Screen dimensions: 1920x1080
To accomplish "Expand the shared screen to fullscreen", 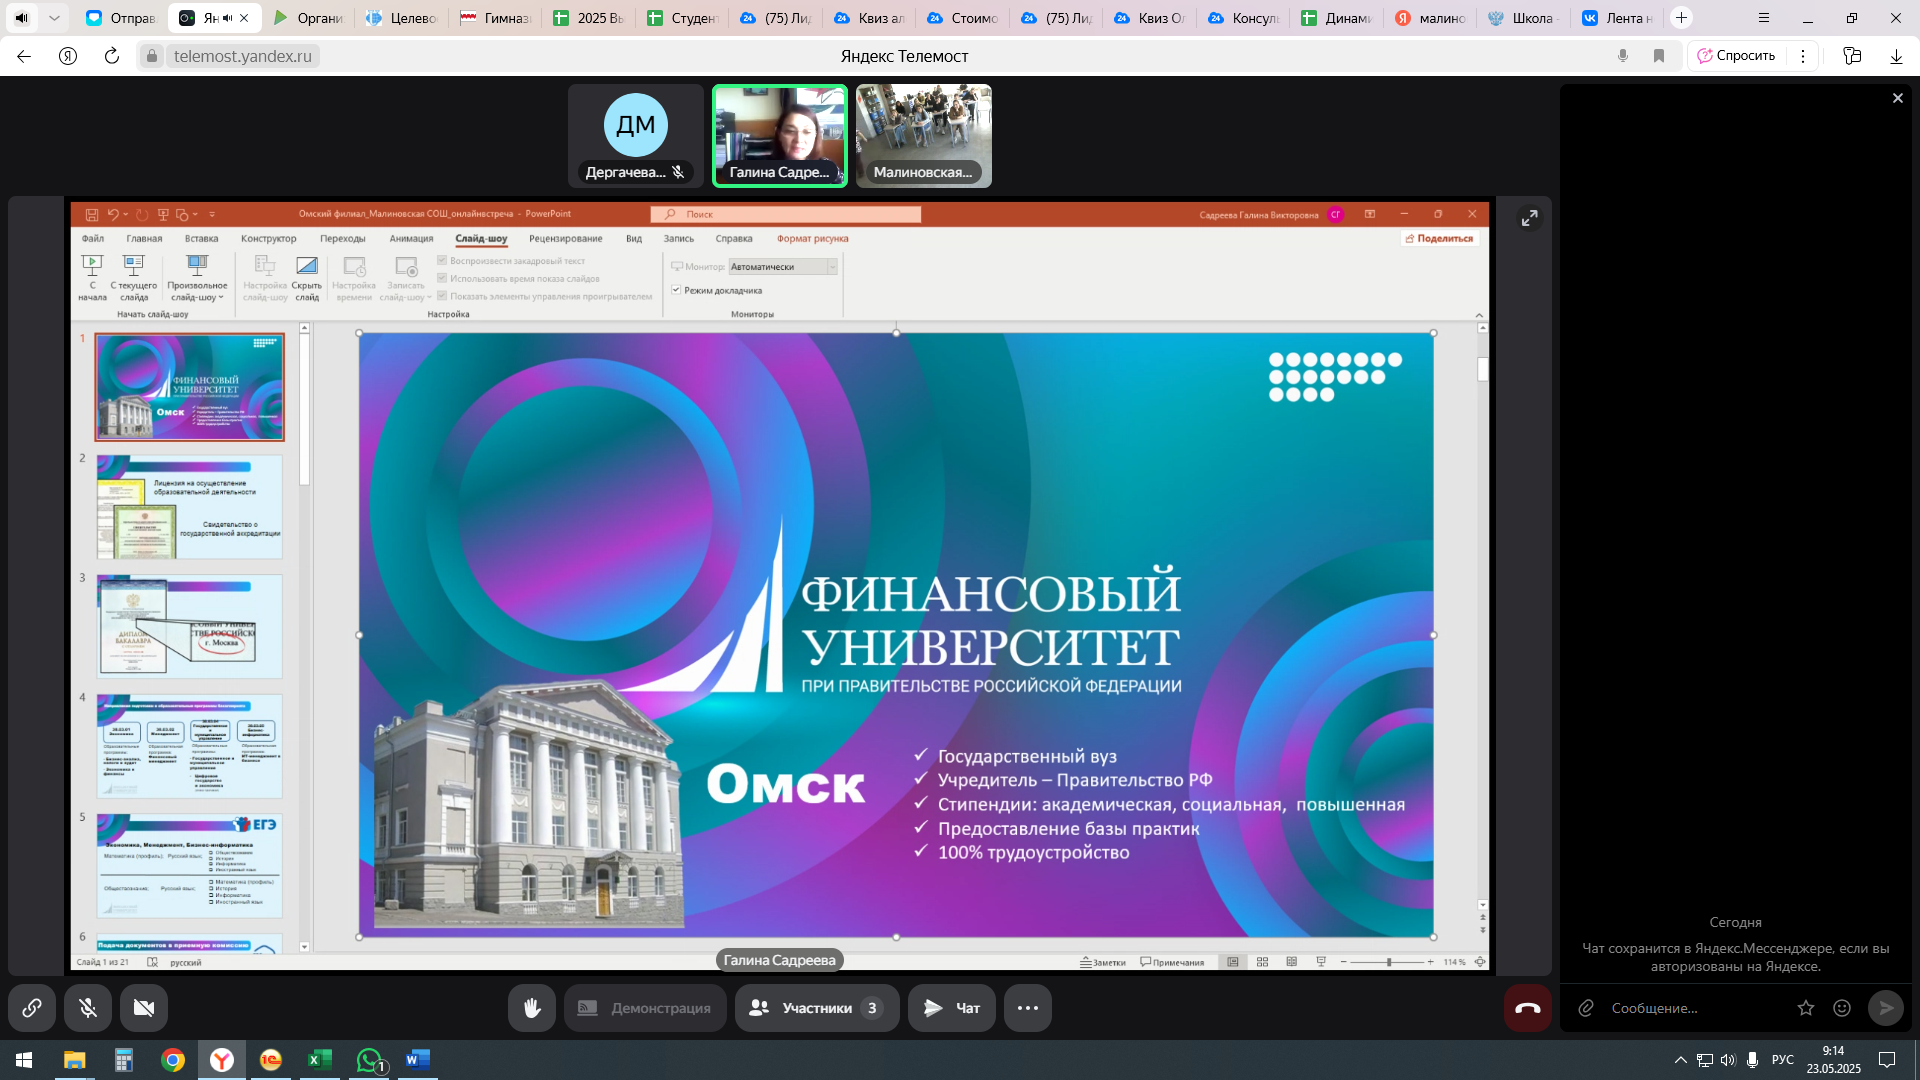I will 1530,218.
